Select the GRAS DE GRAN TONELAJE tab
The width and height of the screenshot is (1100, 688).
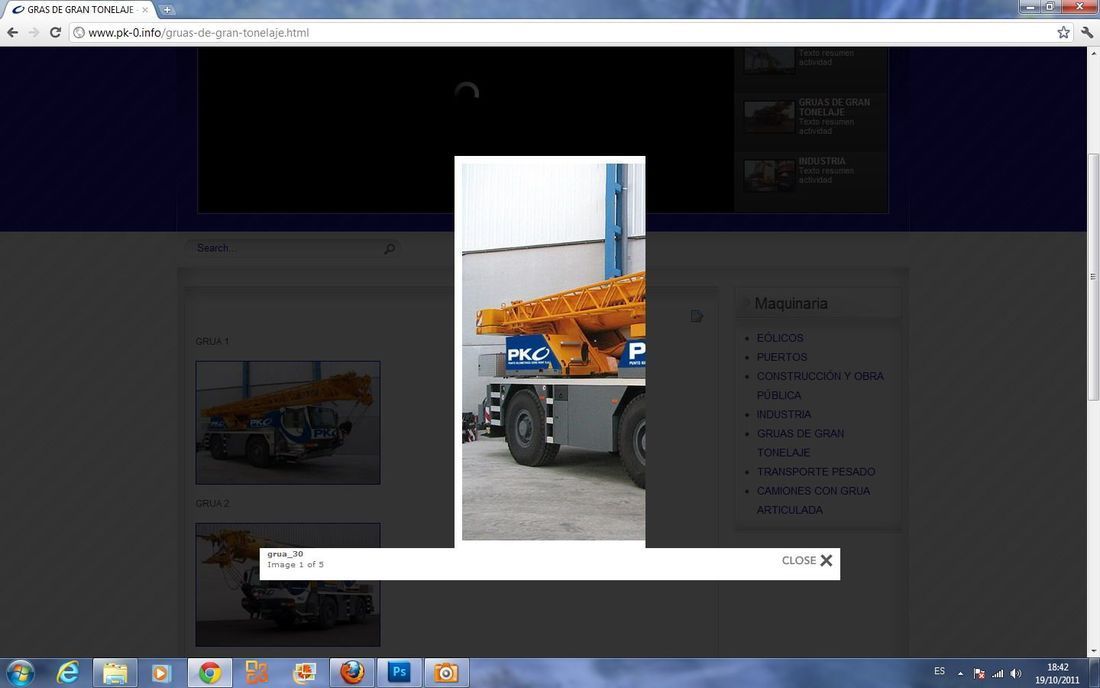coord(79,10)
